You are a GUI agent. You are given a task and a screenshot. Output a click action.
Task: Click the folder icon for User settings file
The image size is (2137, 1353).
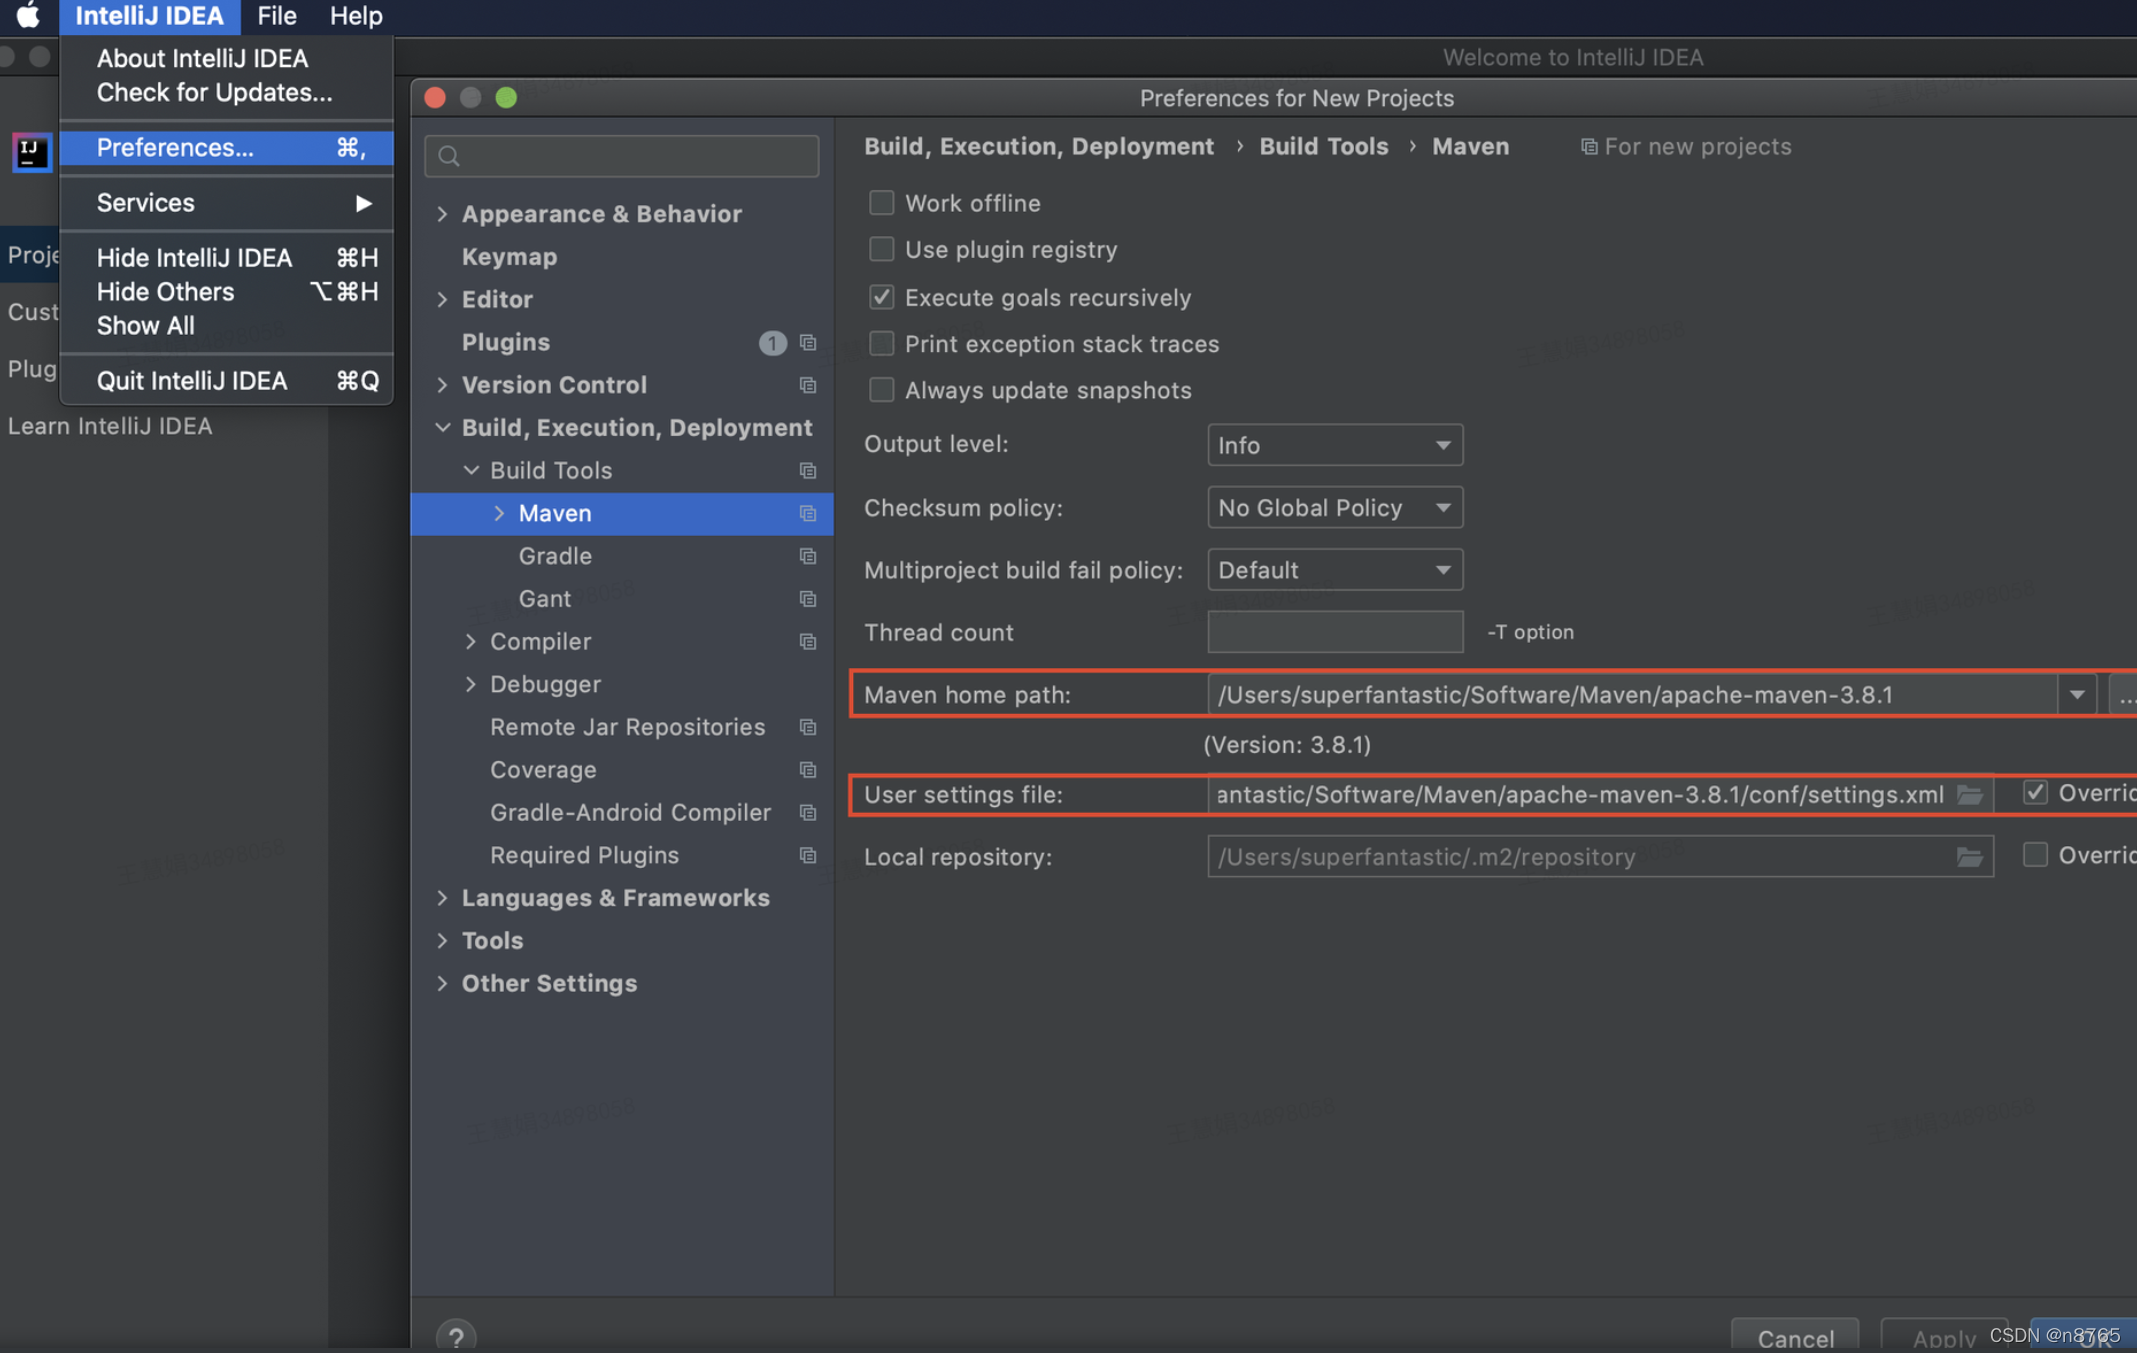click(x=1969, y=795)
